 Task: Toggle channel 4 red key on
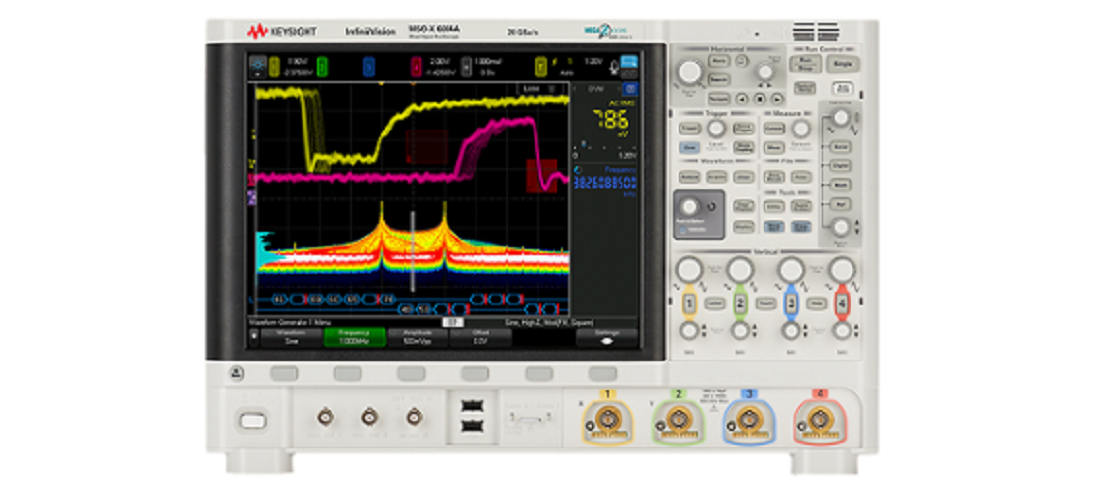tap(842, 303)
